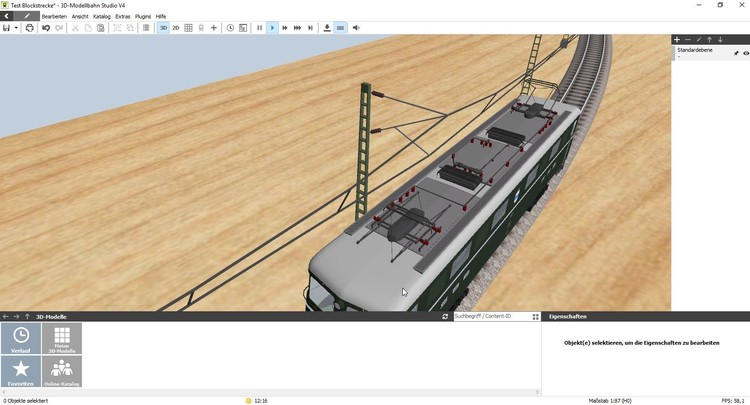Screen dimensions: 750x405
Task: Click the Save (floppy disk) toolbar icon
Action: coord(6,28)
